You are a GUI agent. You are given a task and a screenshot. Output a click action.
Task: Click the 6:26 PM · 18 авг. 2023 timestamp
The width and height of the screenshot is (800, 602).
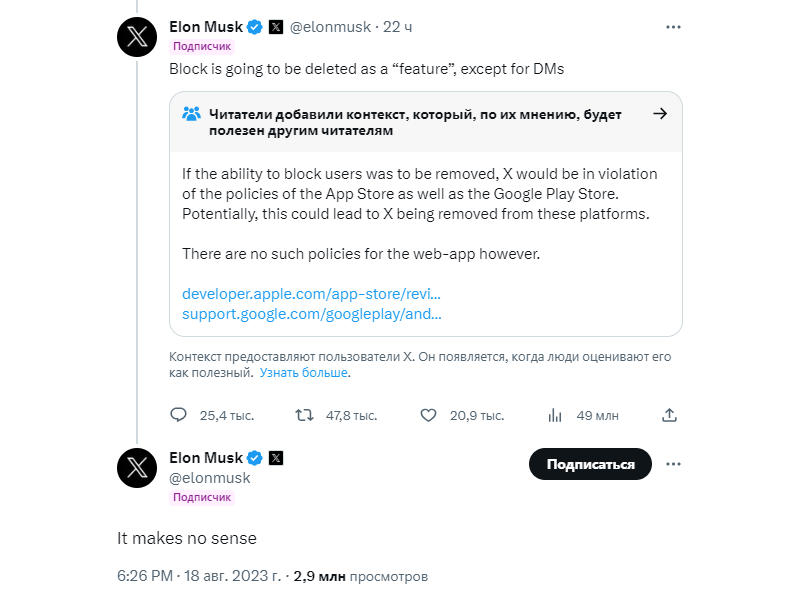click(200, 577)
